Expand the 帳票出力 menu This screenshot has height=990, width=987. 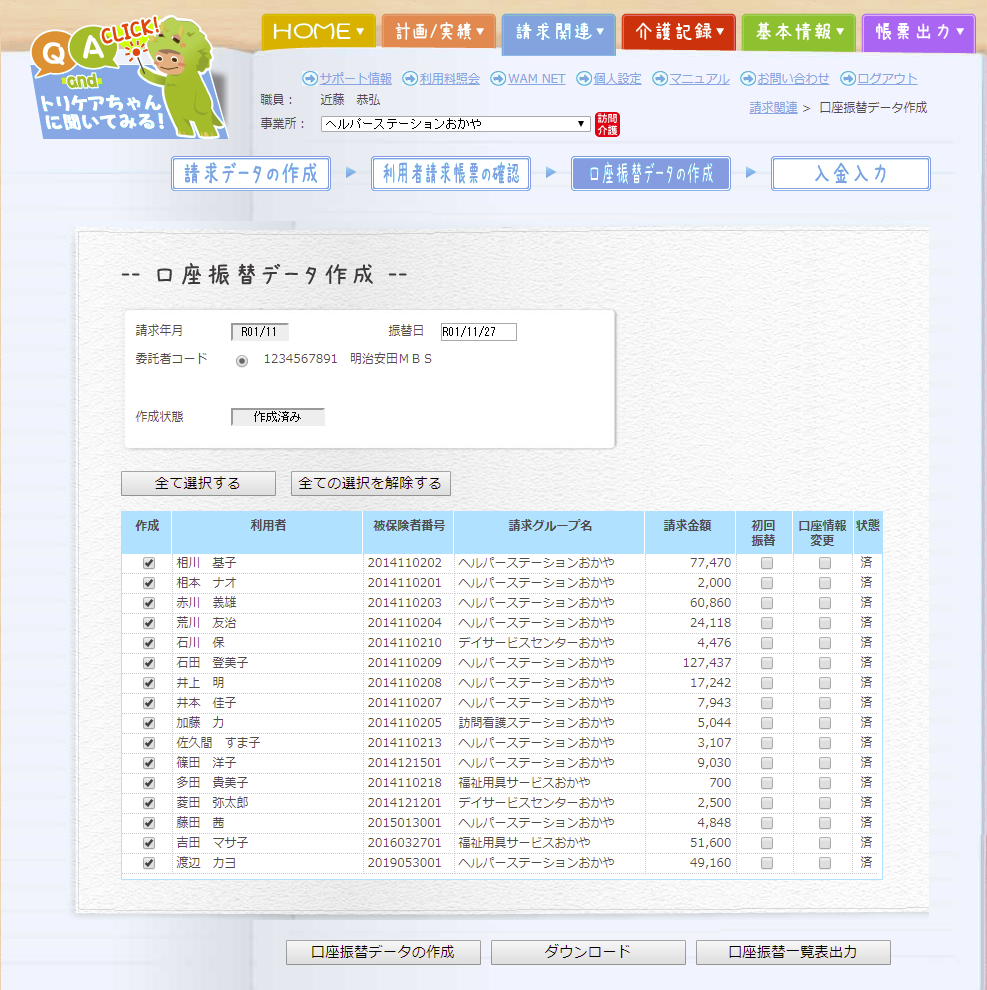[918, 32]
